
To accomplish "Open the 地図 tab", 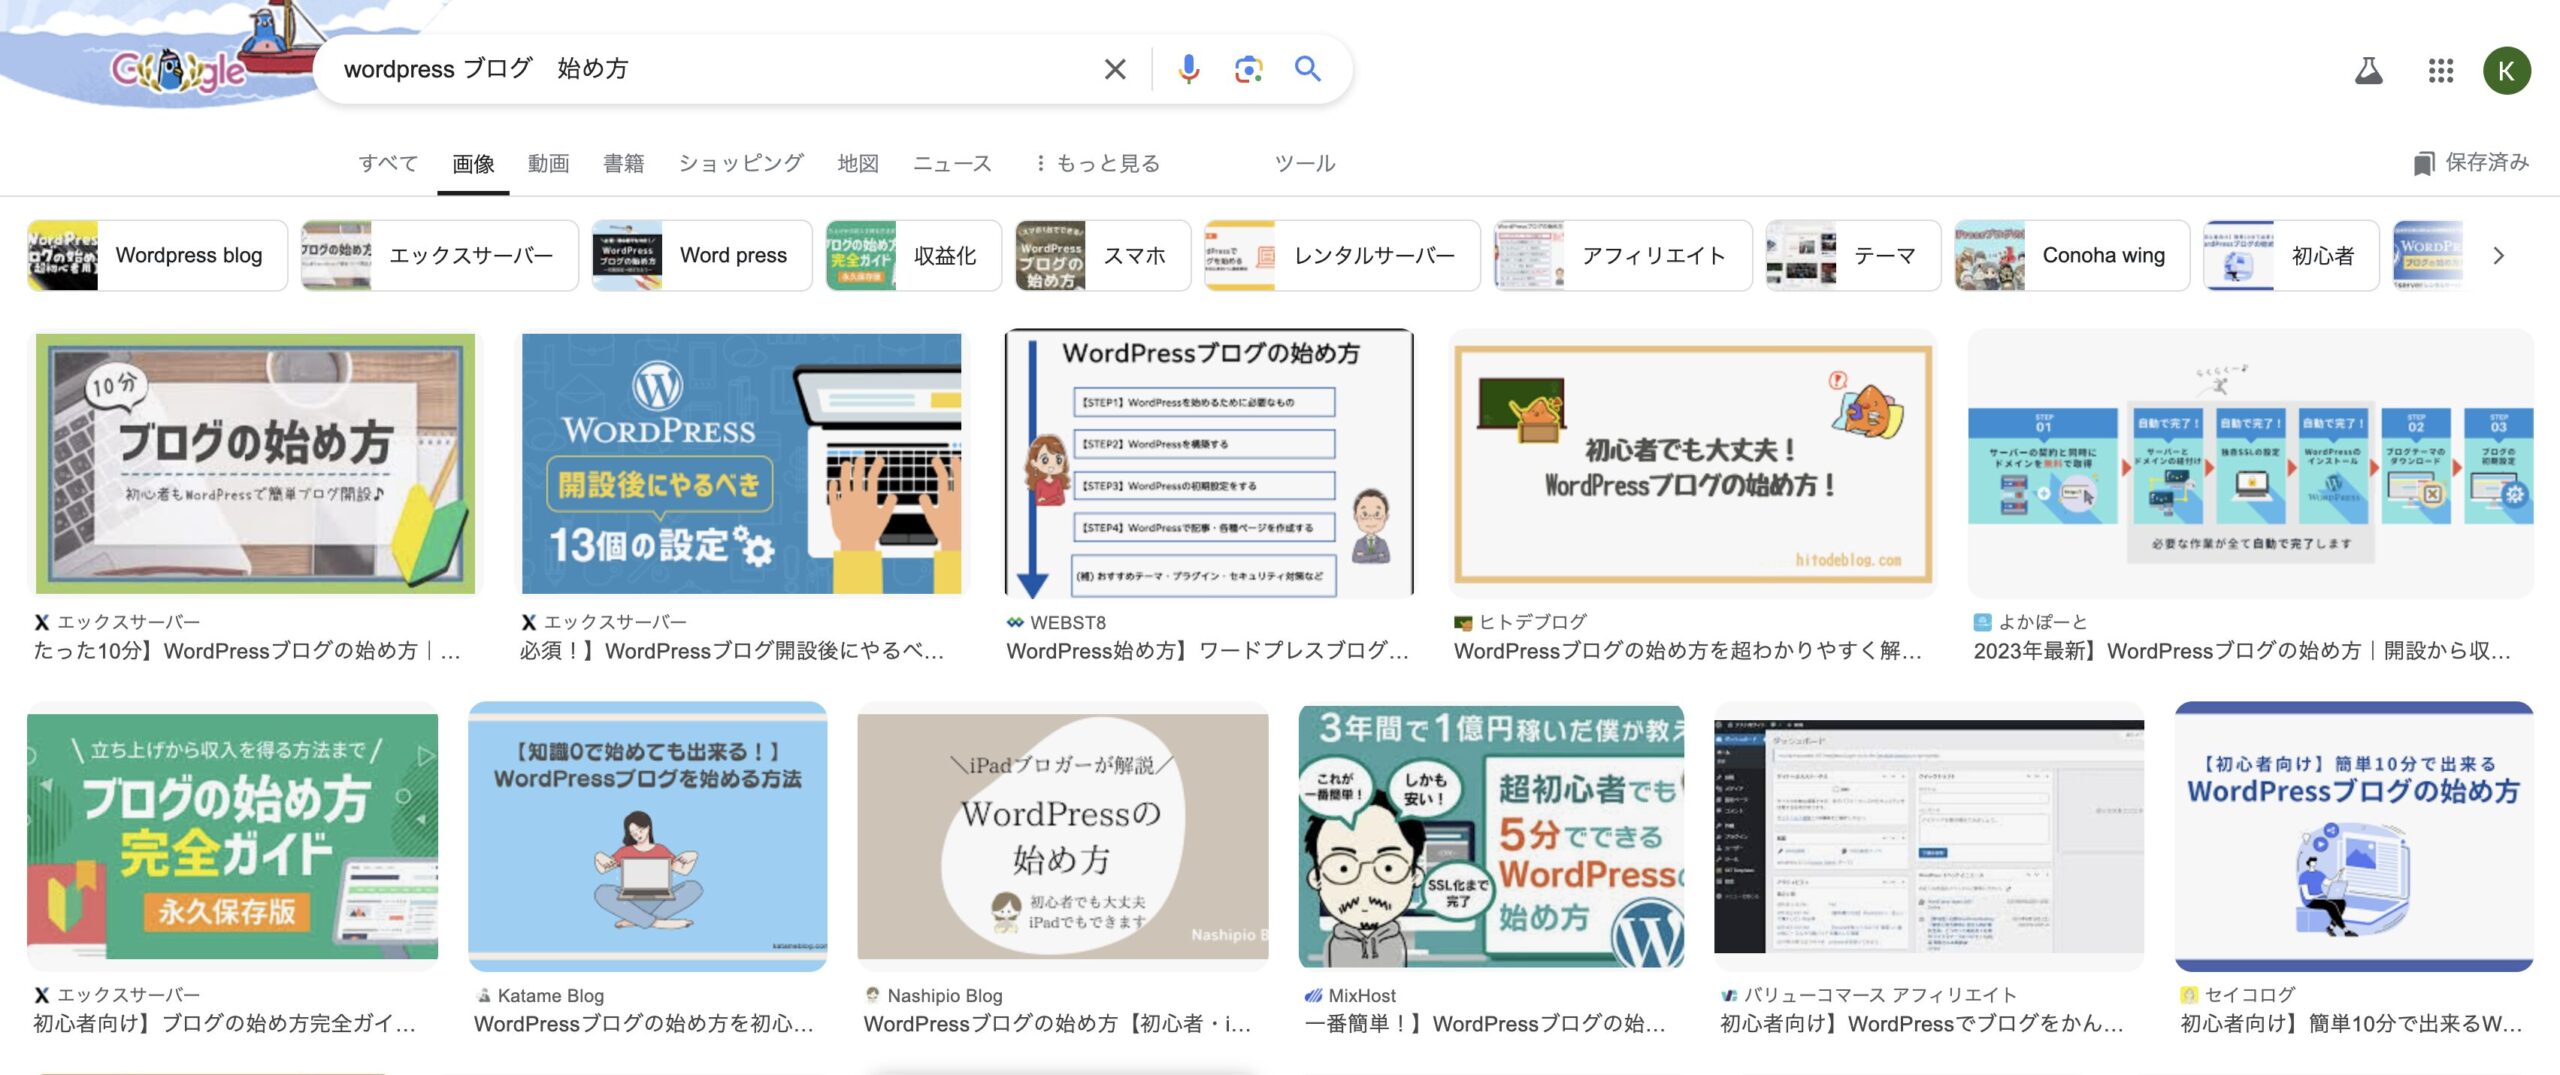I will [x=858, y=163].
